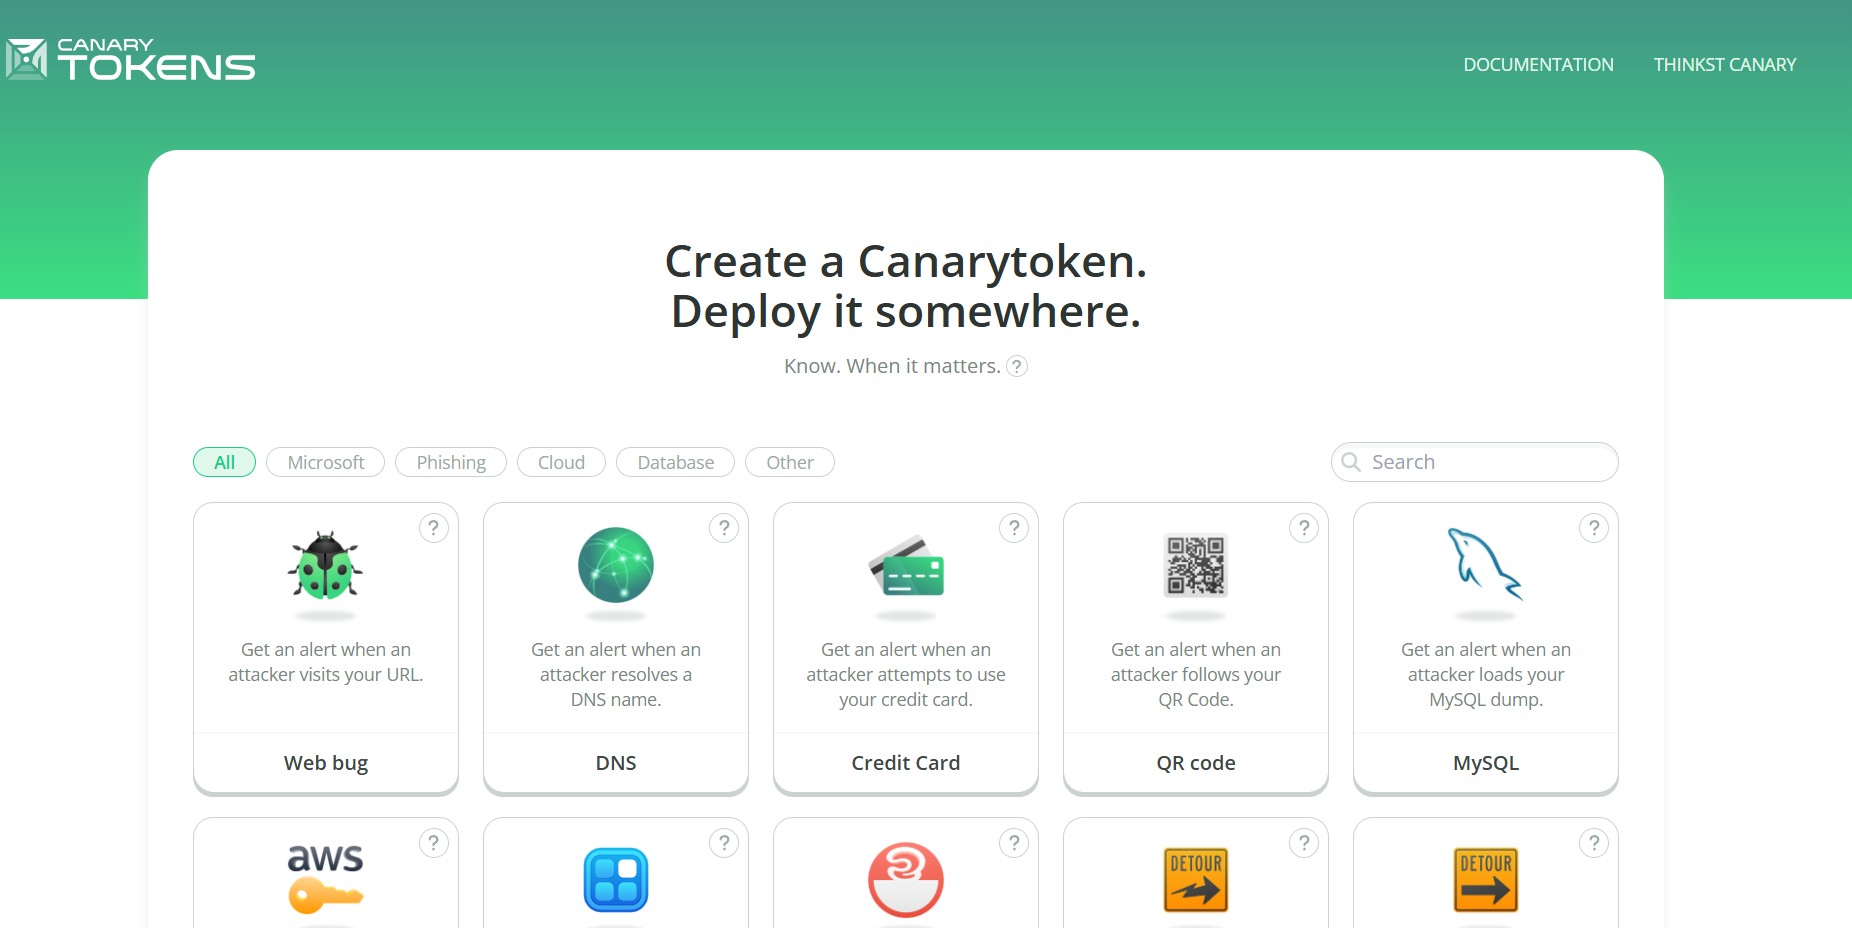Image resolution: width=1852 pixels, height=928 pixels.
Task: Open help for Credit Card card
Action: point(1014,528)
